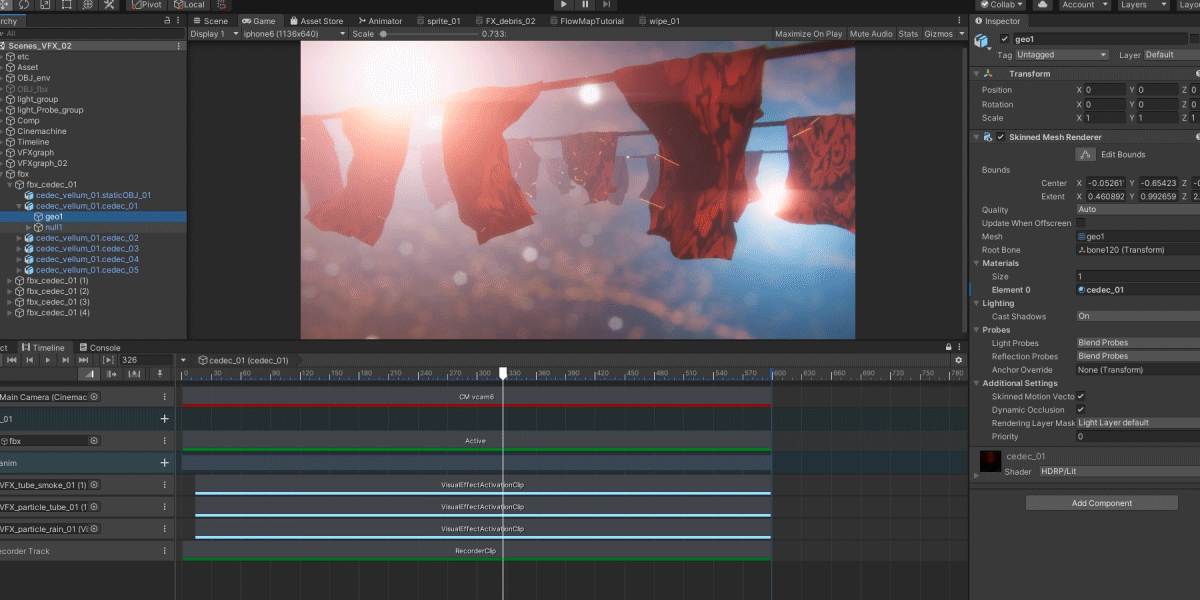Viewport: 1200px width, 600px height.
Task: Click the Edit Bounds icon button
Action: pyautogui.click(x=1085, y=154)
